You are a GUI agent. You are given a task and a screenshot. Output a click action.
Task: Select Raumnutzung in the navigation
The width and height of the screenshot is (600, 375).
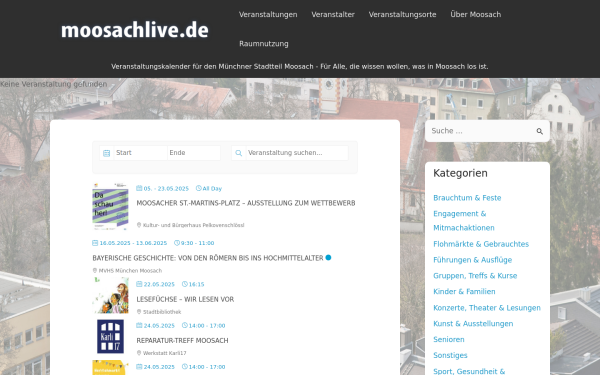(x=264, y=44)
